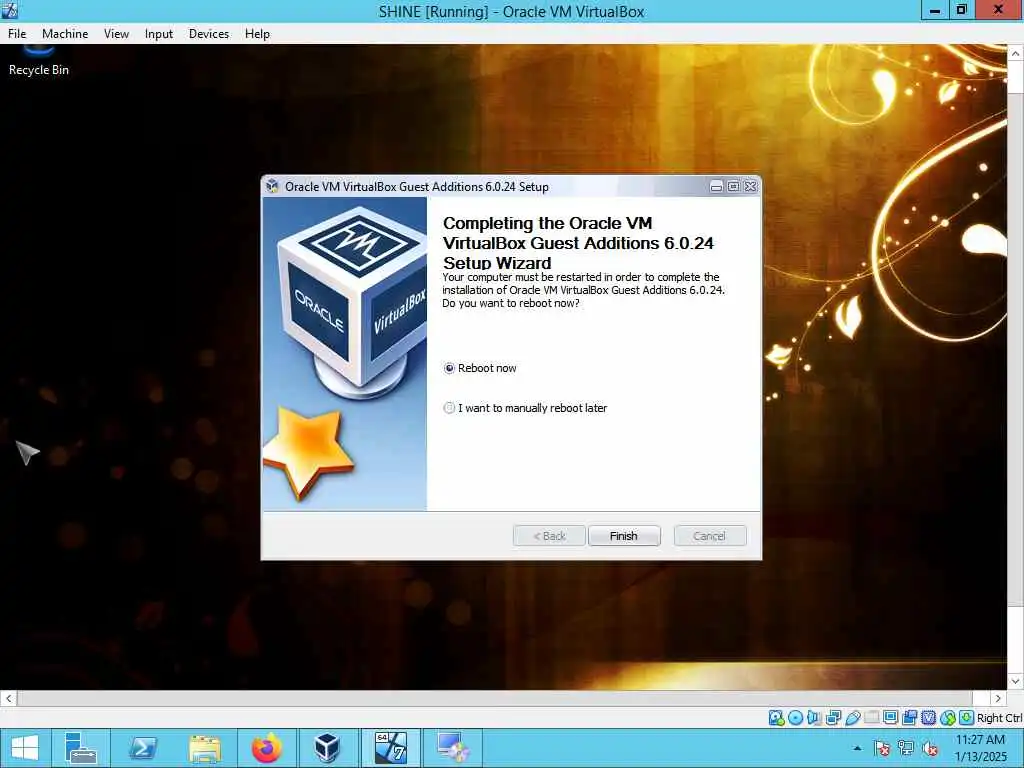Open File Explorer from the taskbar
Image resolution: width=1024 pixels, height=768 pixels.
tap(204, 748)
